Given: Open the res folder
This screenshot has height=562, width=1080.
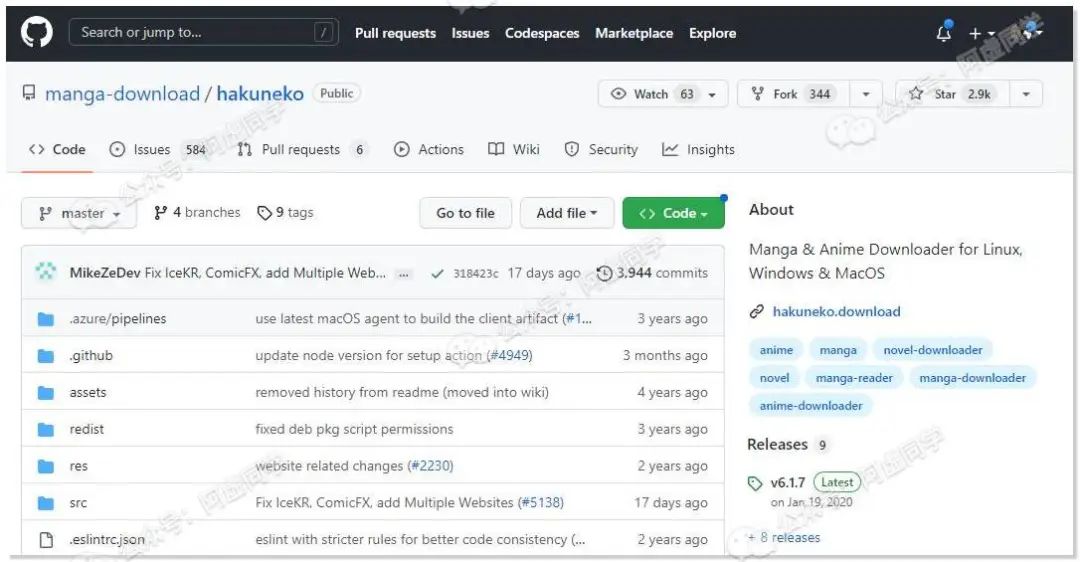Looking at the screenshot, I should pyautogui.click(x=79, y=466).
